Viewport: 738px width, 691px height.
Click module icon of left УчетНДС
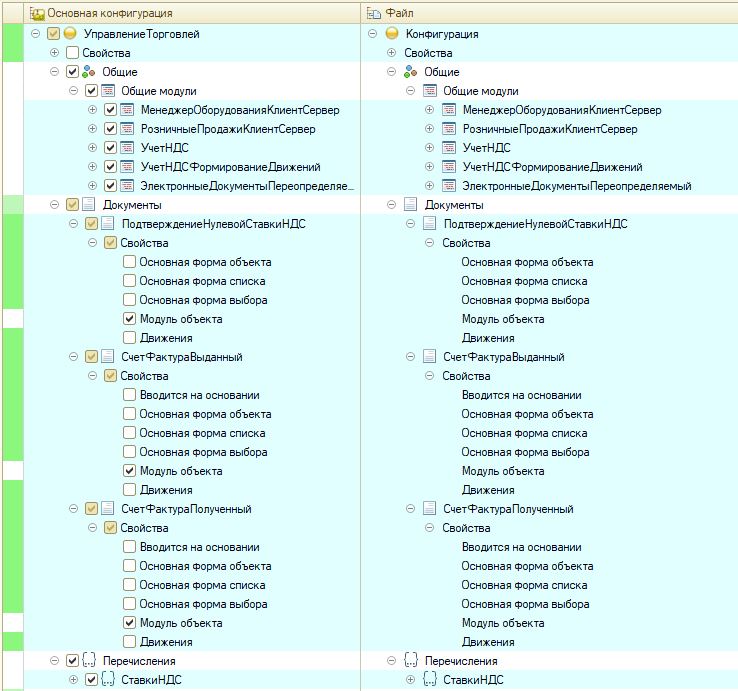click(127, 148)
